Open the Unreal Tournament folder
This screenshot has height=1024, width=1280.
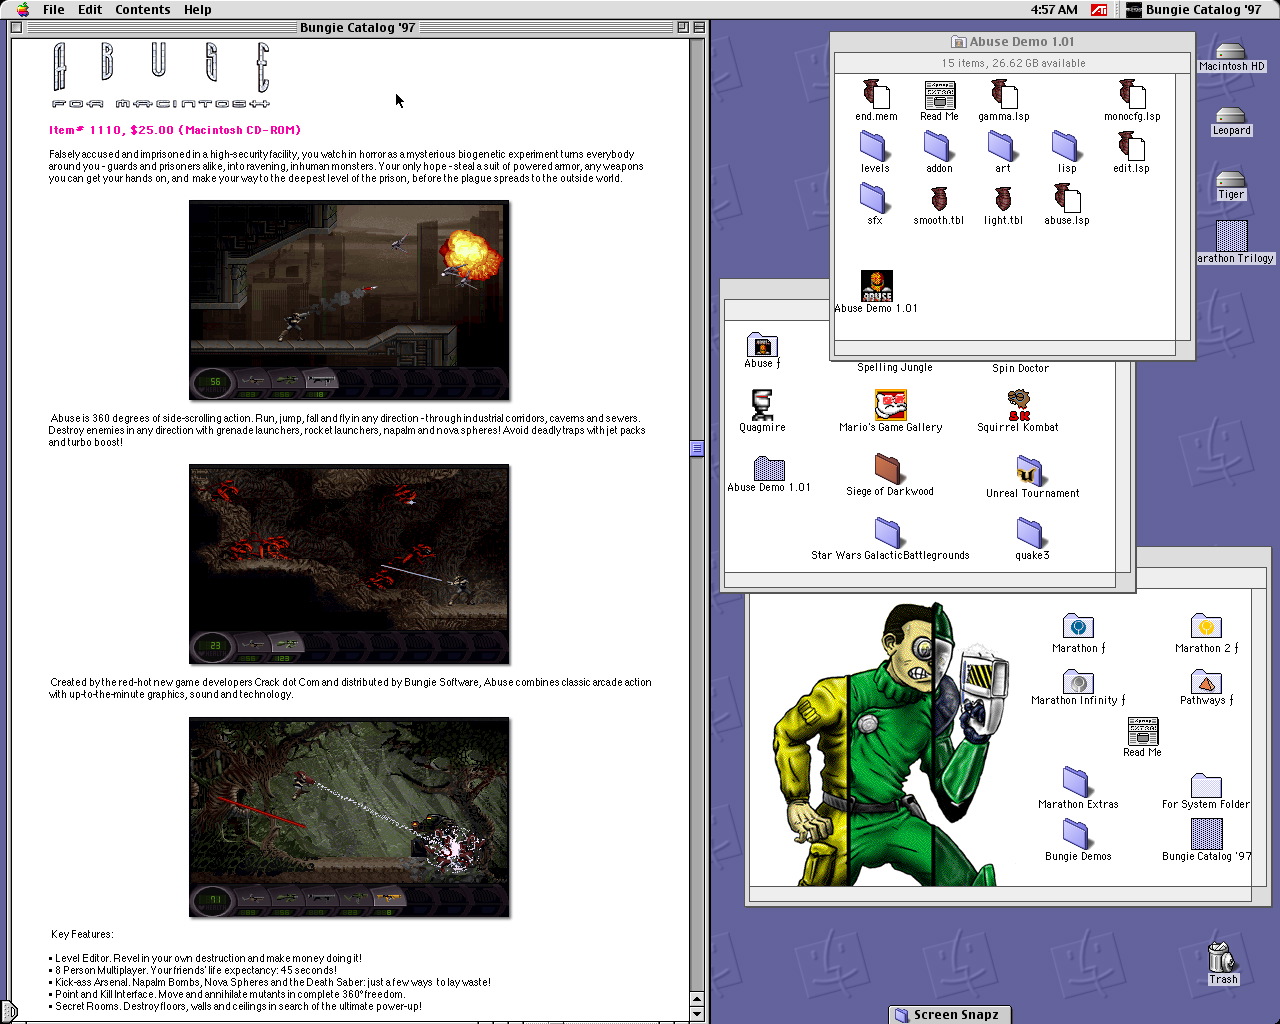click(x=1031, y=470)
